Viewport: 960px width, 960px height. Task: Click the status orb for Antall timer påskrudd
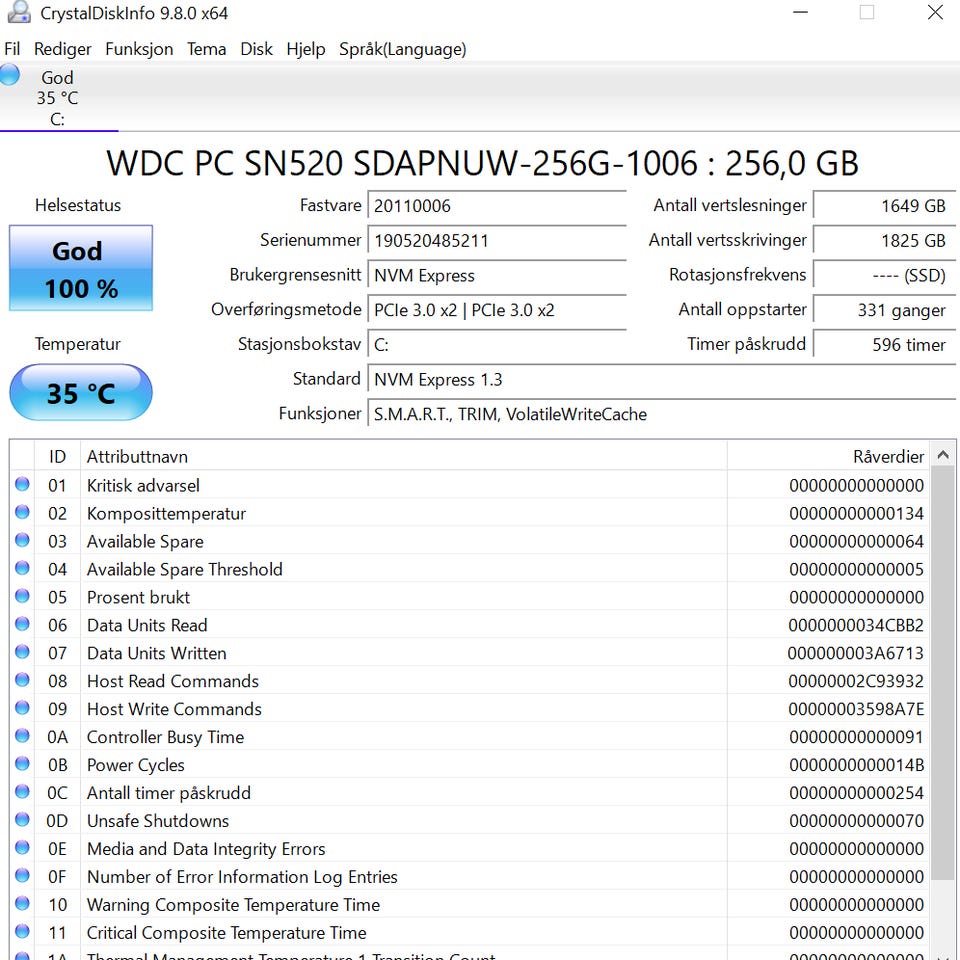[22, 792]
